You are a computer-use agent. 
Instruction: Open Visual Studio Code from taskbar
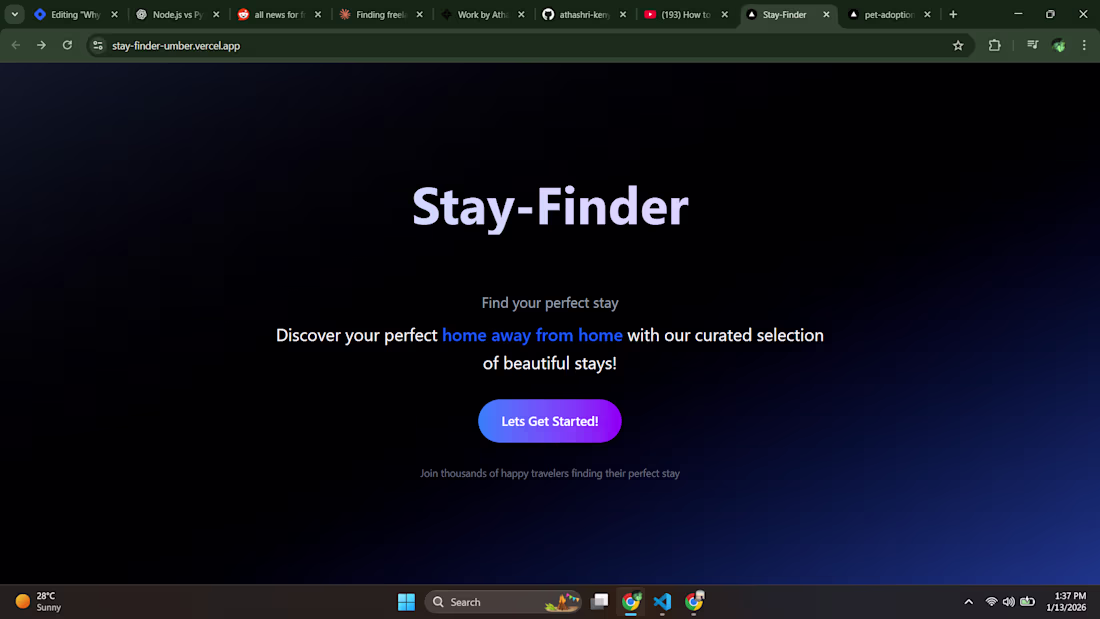tap(662, 601)
